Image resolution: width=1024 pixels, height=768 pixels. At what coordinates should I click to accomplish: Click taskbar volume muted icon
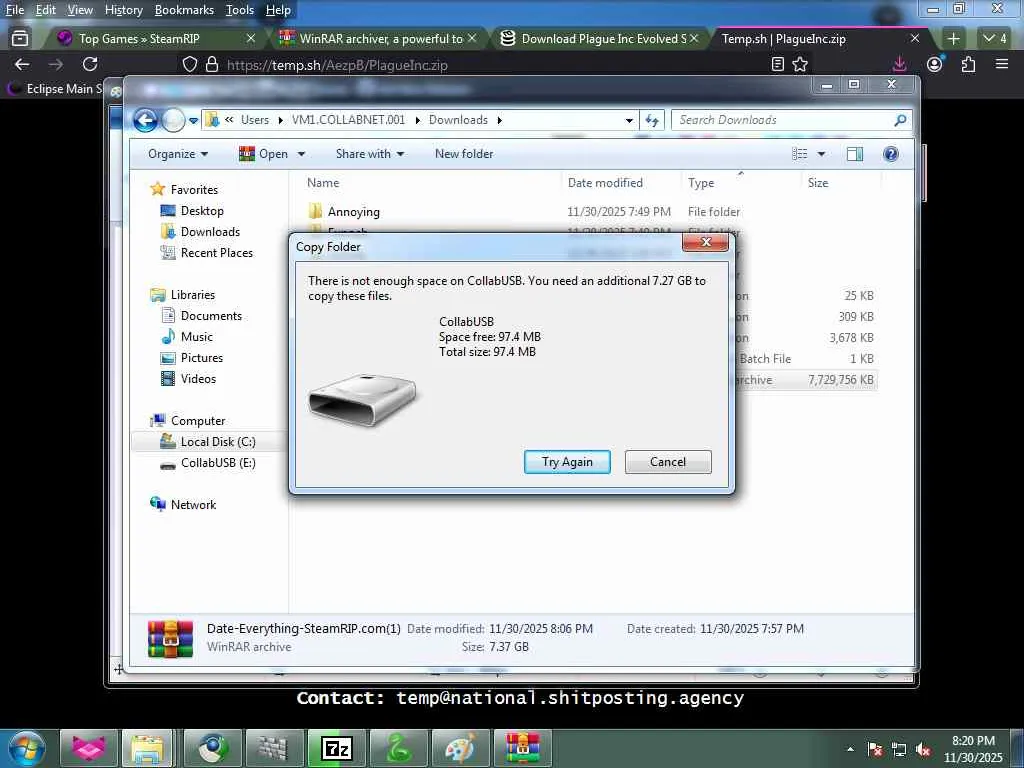(923, 749)
